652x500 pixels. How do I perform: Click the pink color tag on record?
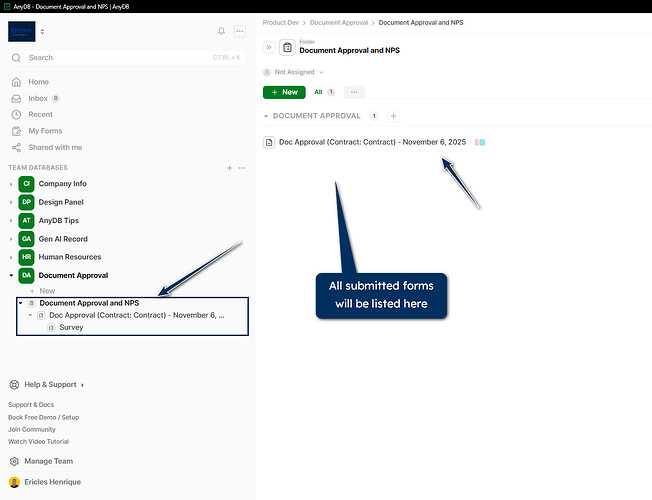coord(477,142)
